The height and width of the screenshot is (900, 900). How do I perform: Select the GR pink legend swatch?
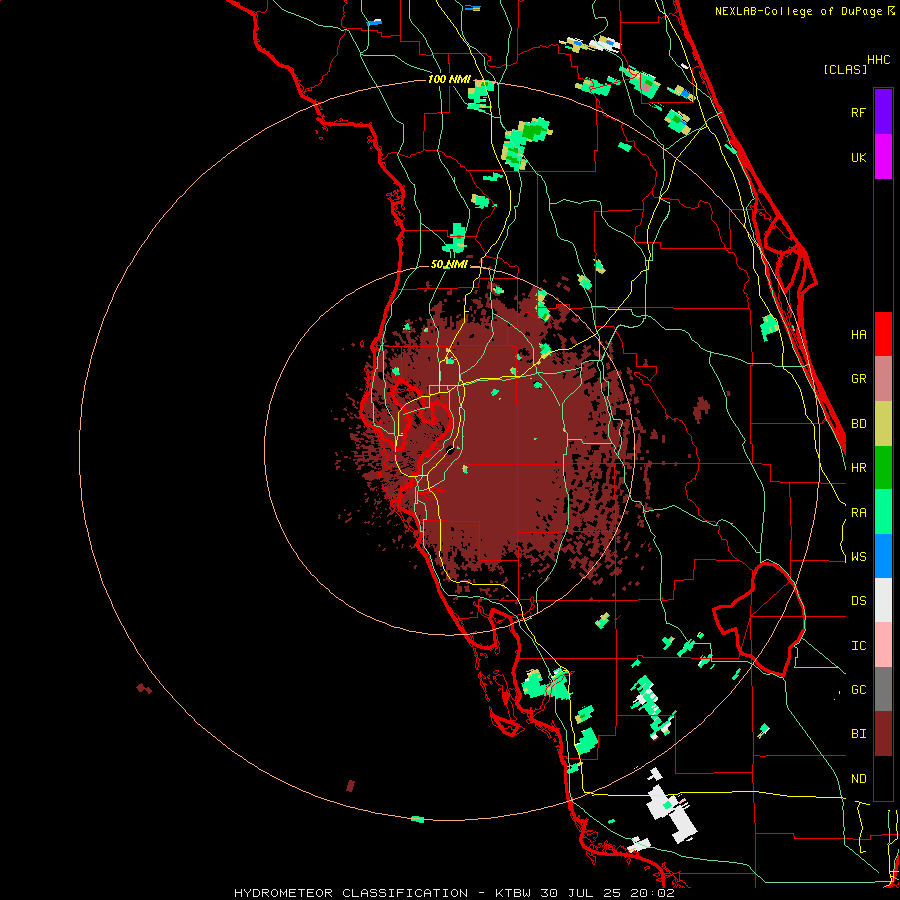[x=883, y=379]
